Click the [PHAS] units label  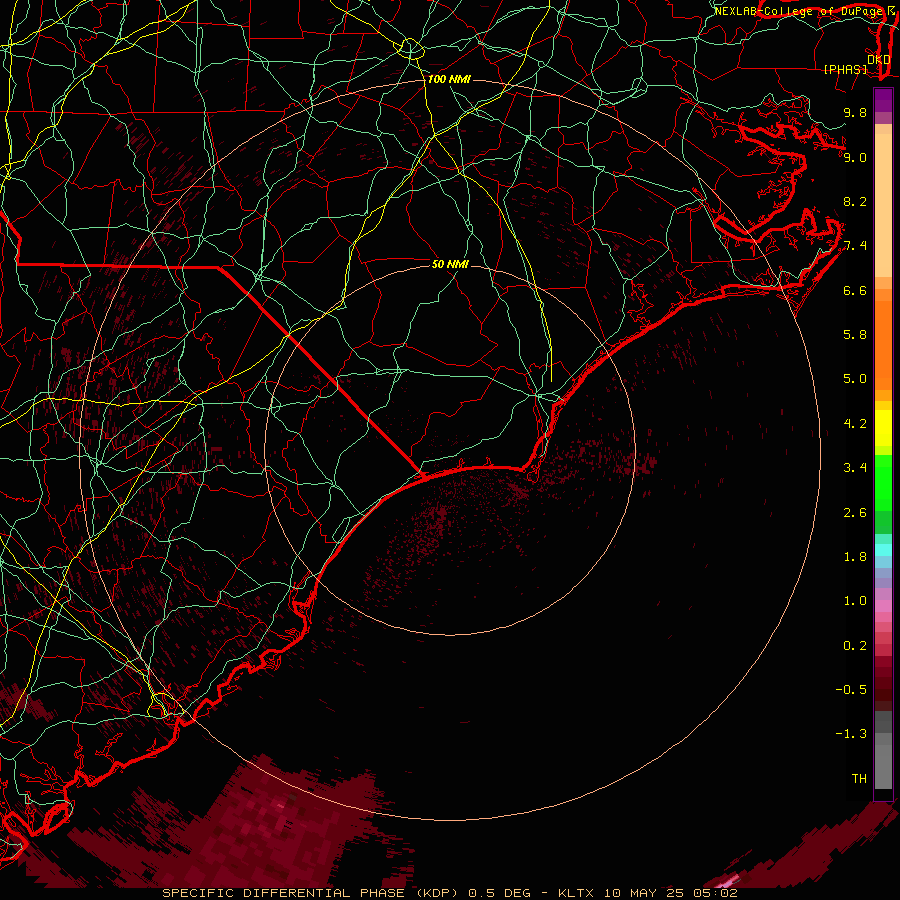pyautogui.click(x=845, y=69)
